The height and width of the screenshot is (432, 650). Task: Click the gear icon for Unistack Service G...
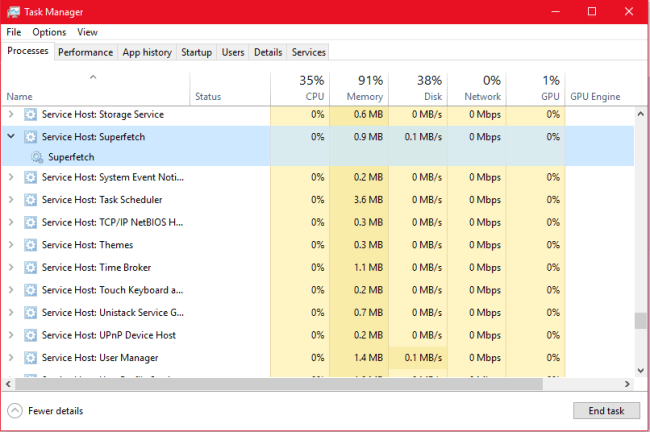click(30, 313)
